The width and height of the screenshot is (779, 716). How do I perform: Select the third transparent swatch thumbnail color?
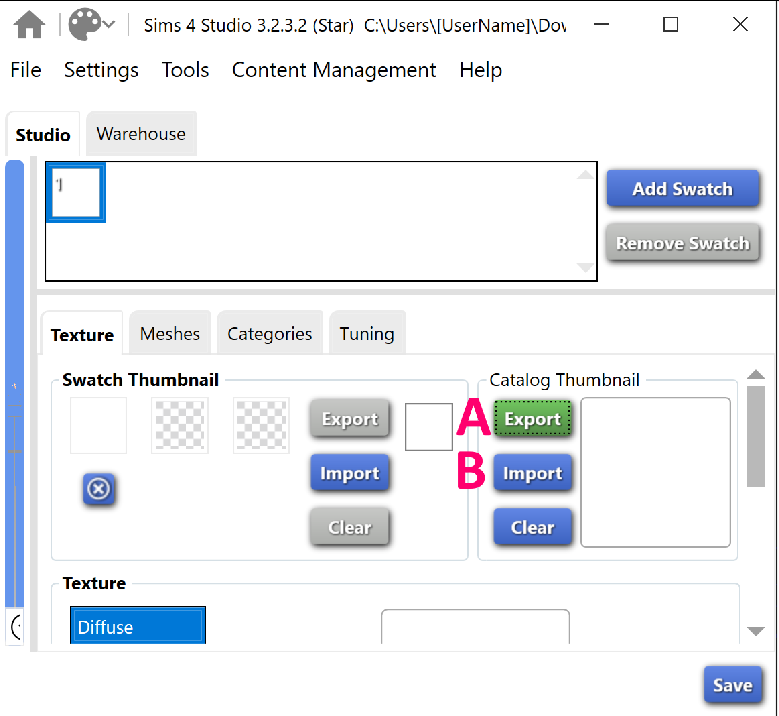click(261, 425)
